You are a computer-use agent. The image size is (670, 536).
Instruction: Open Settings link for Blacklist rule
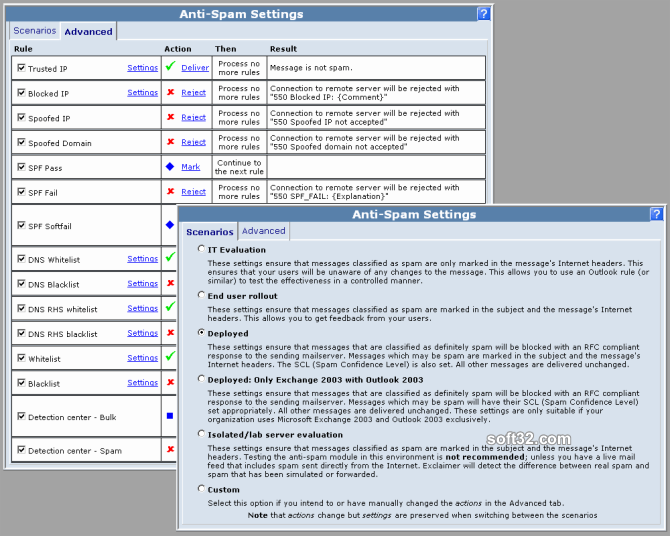[x=142, y=383]
